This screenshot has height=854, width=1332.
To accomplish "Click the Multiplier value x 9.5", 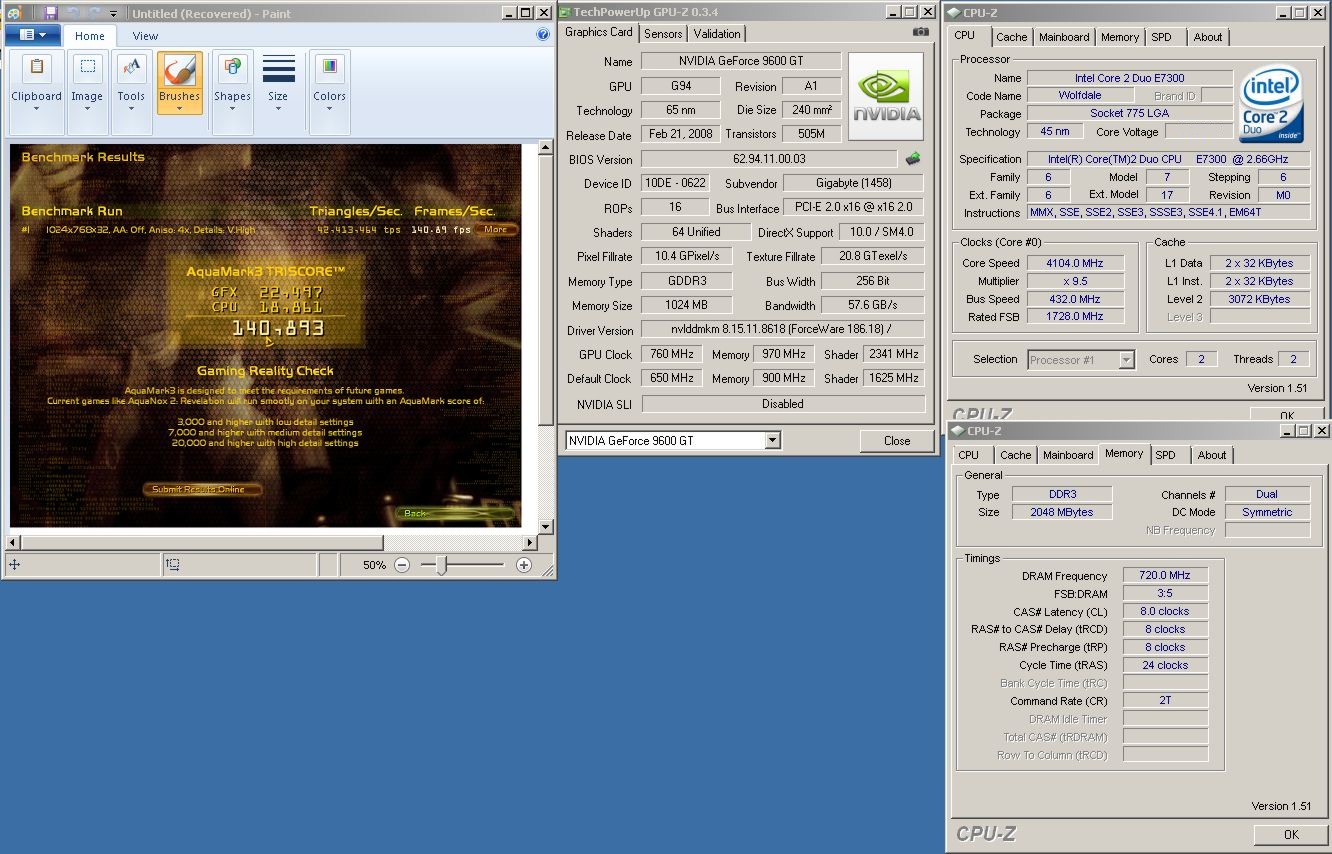I will [1075, 281].
